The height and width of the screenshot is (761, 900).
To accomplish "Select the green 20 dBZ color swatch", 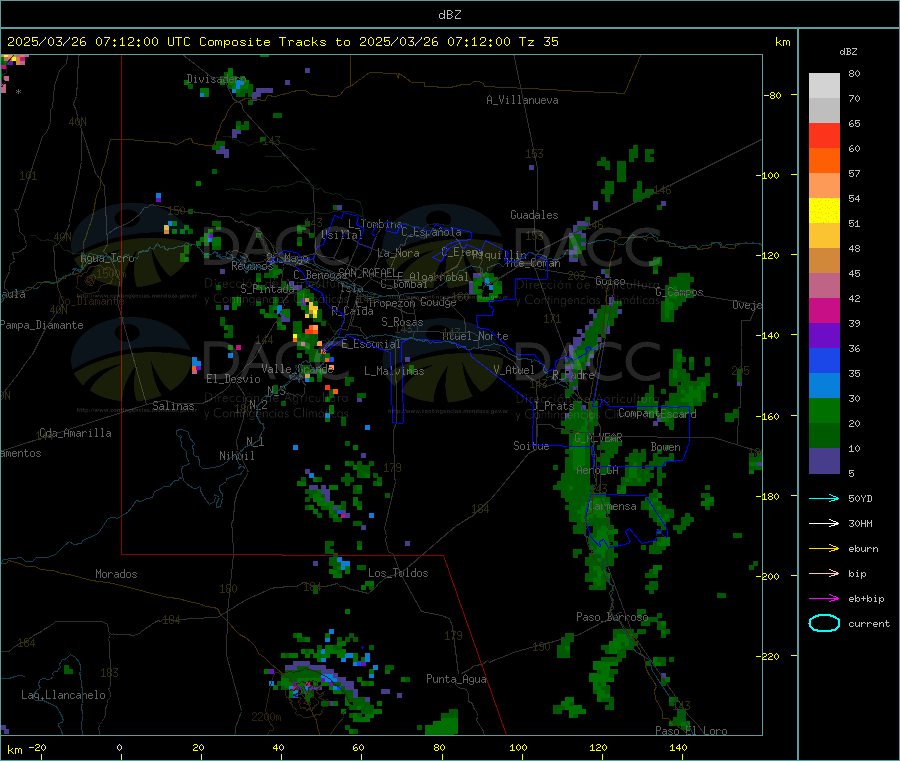I will click(824, 410).
